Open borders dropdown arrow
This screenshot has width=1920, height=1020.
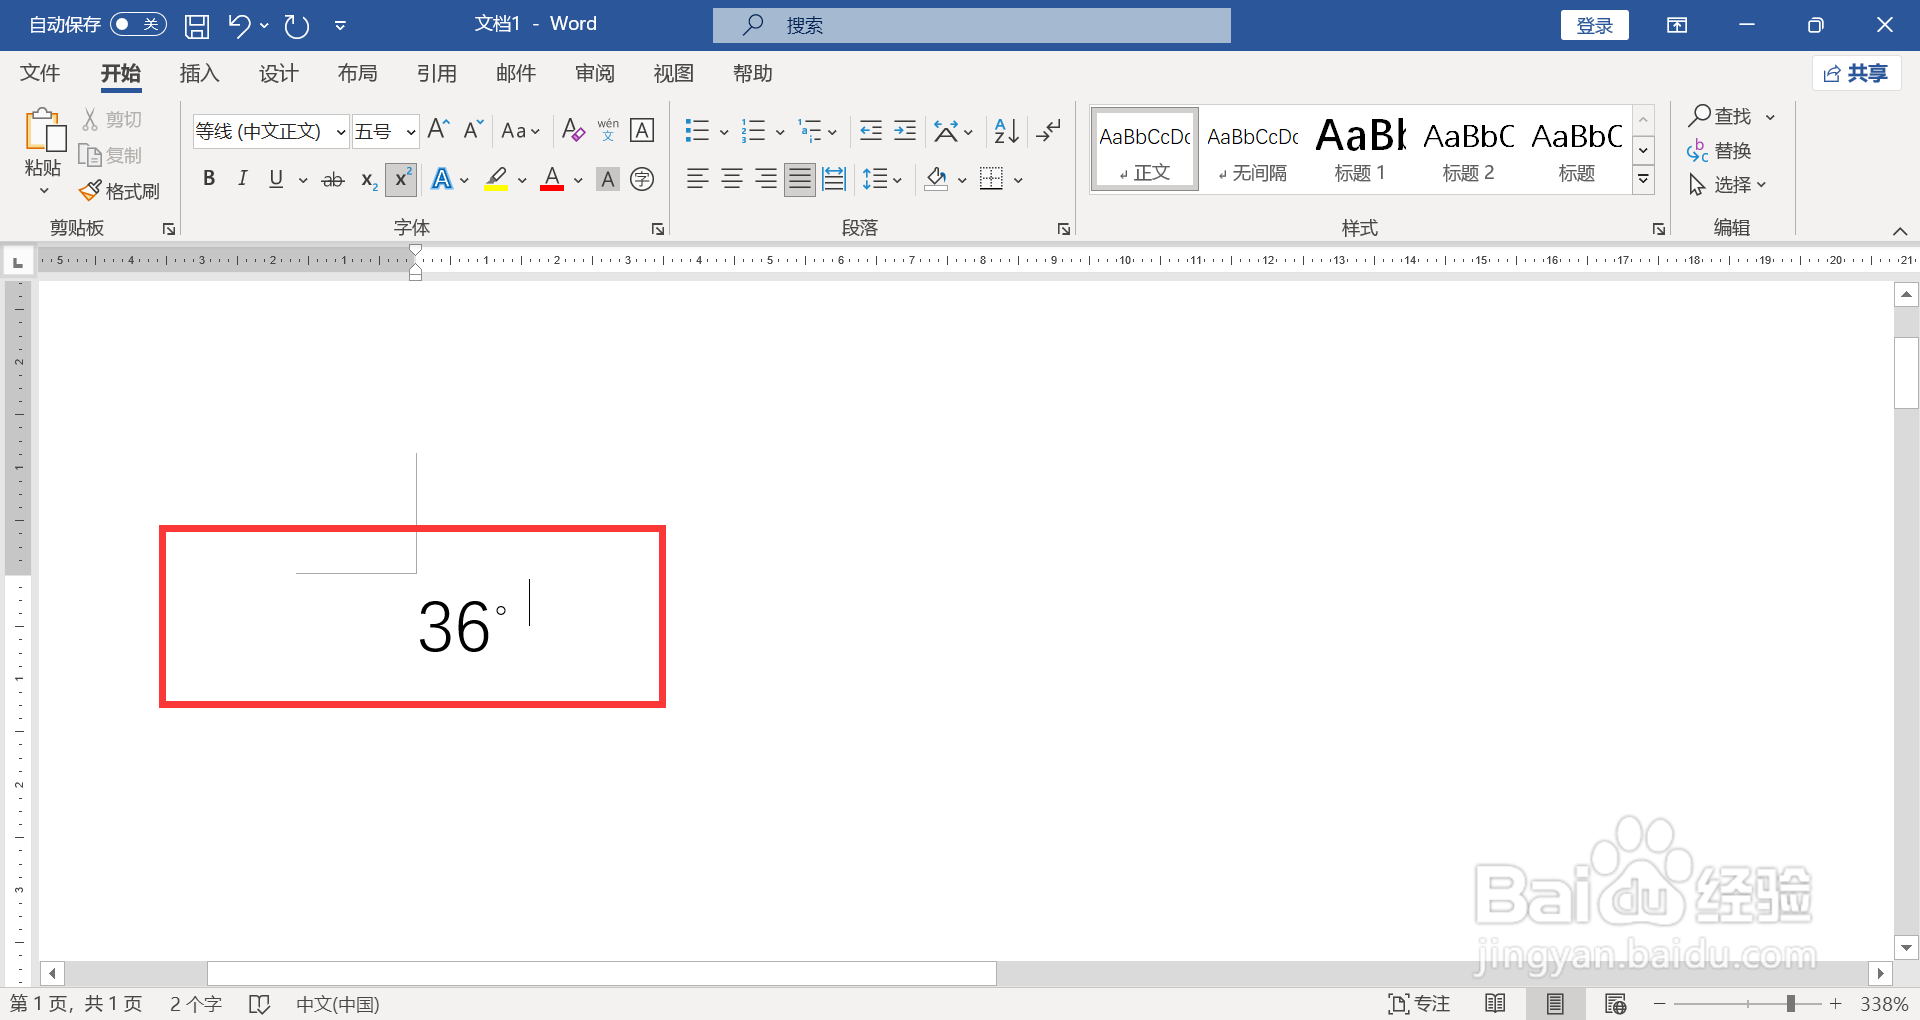[1018, 180]
